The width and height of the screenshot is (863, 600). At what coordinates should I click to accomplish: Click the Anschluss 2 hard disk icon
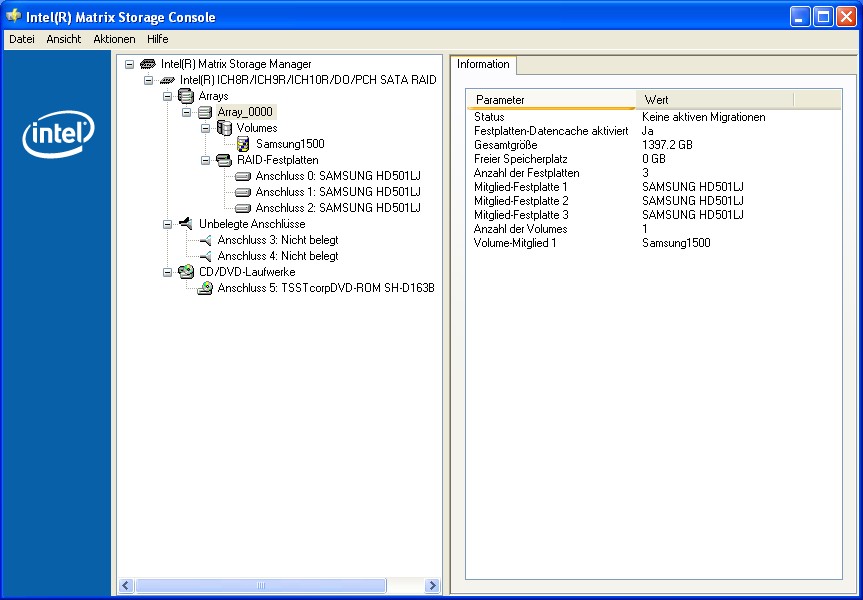tap(243, 209)
